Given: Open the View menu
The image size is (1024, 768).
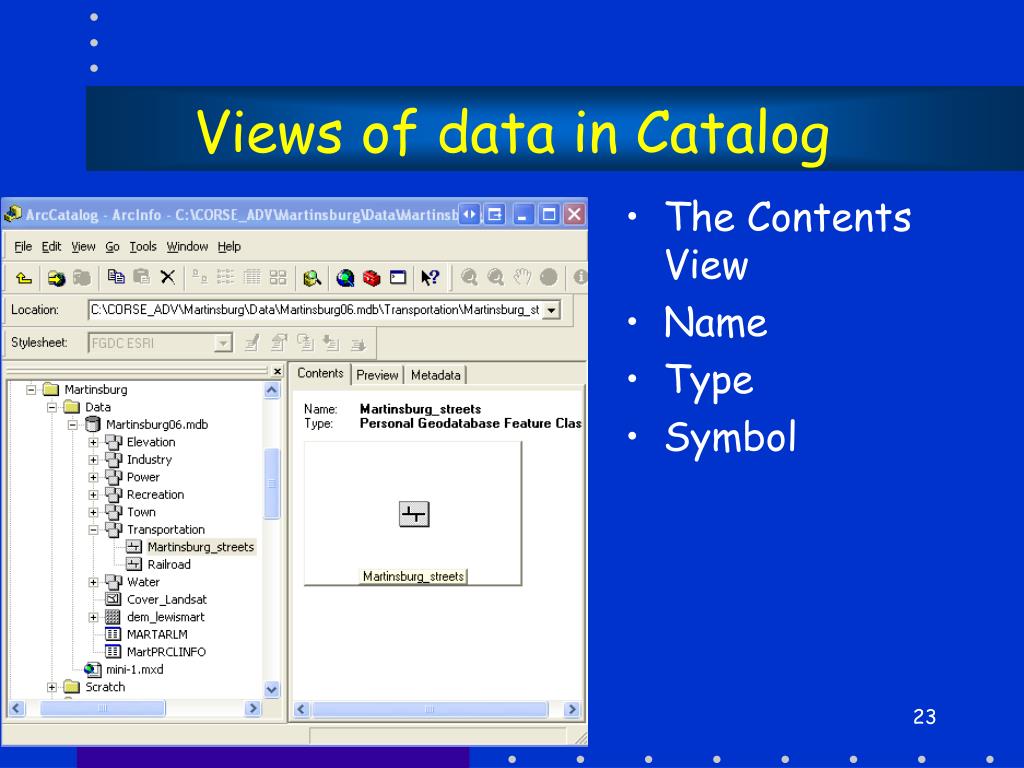Looking at the screenshot, I should 83,246.
